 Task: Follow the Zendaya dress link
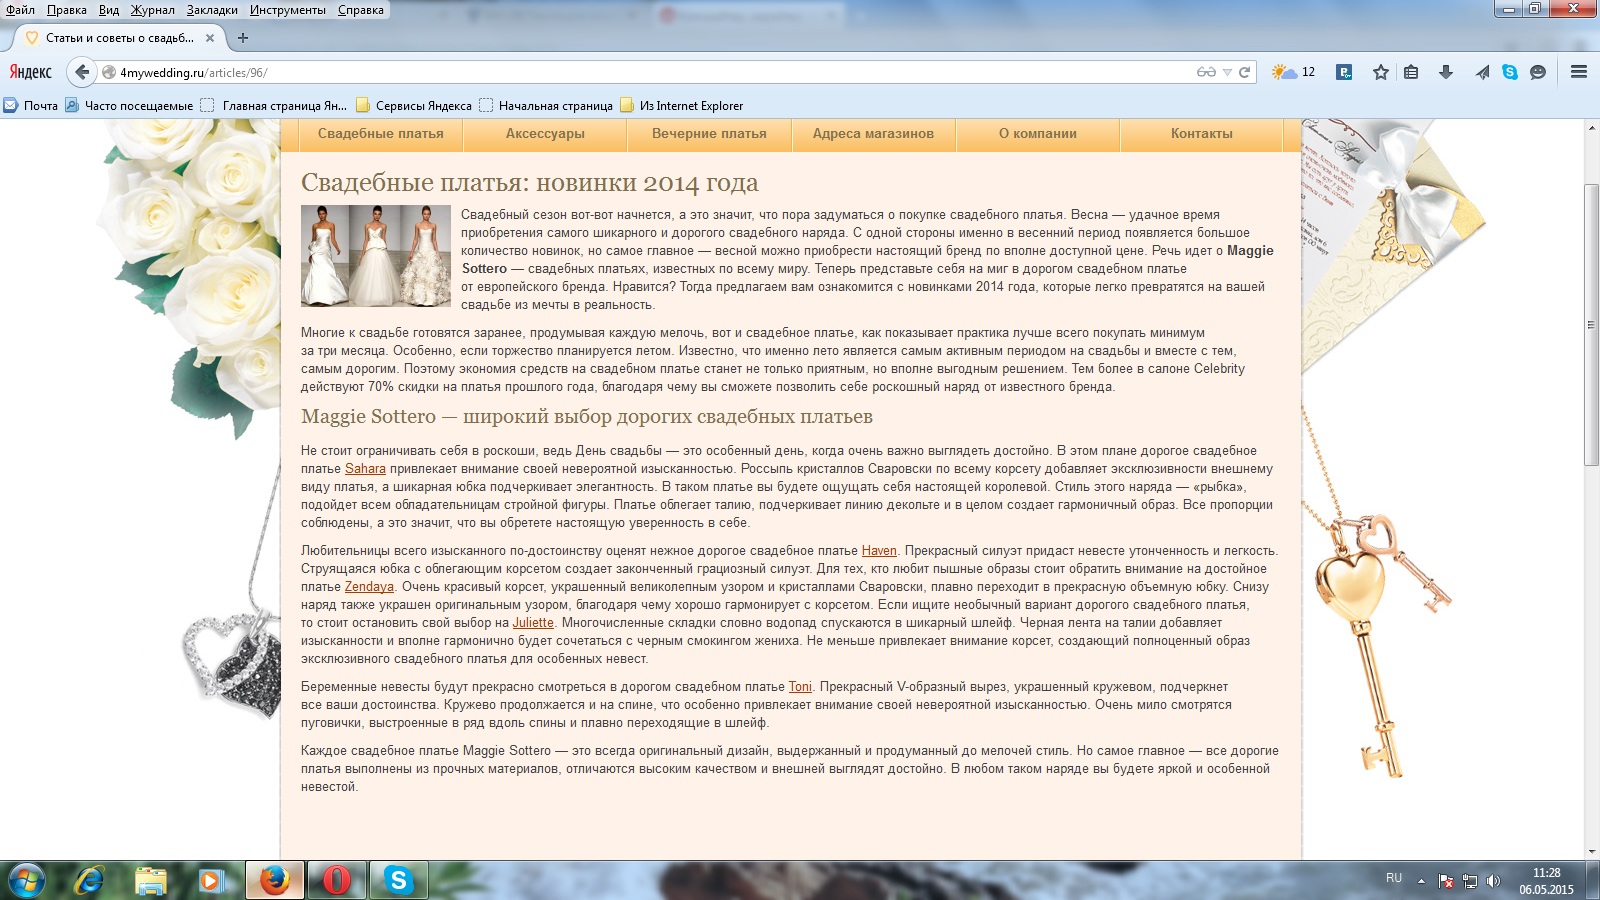pos(369,587)
